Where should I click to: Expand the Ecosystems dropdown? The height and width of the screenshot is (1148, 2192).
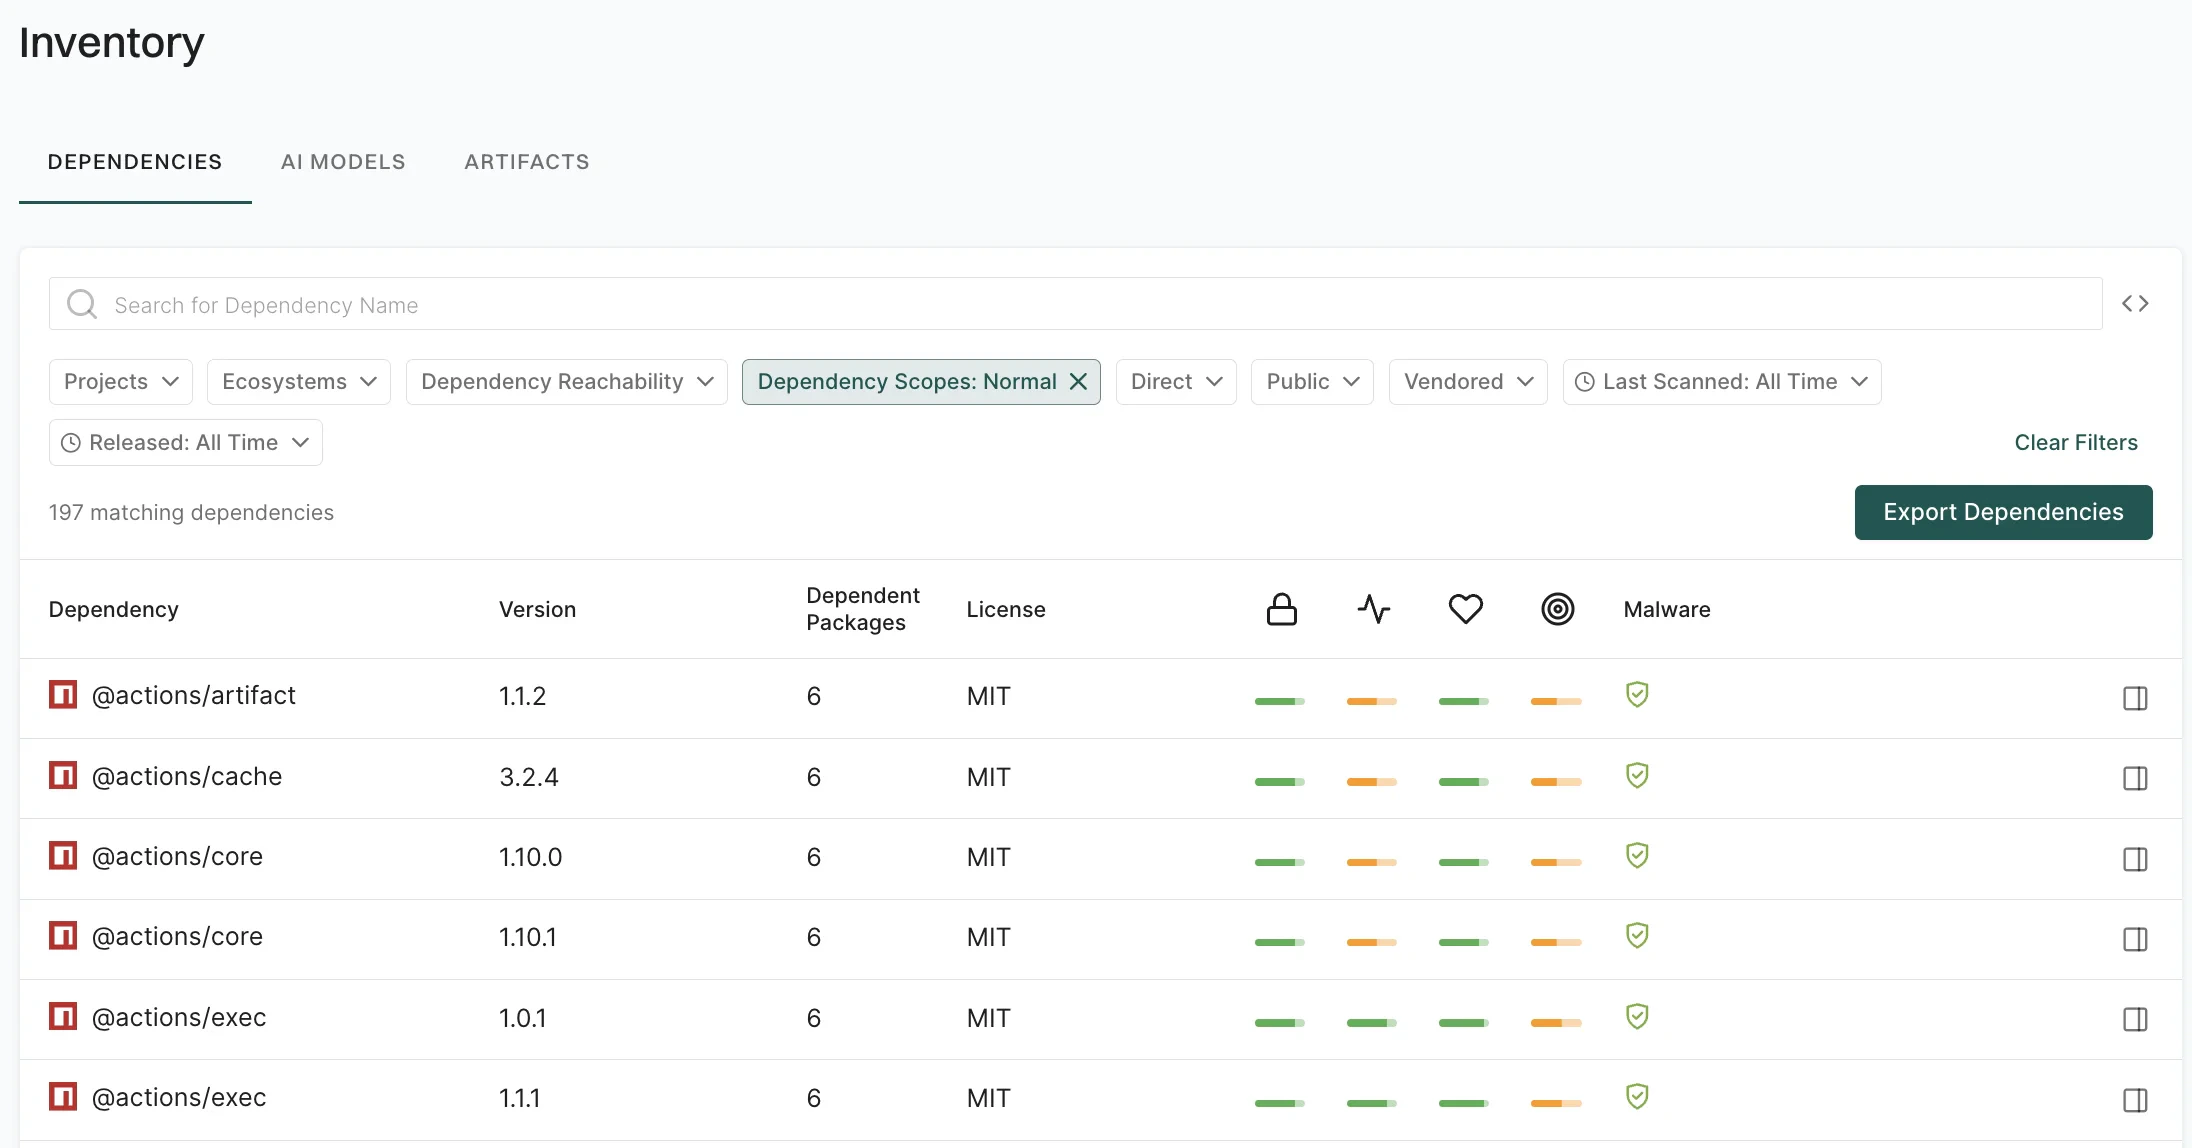pyautogui.click(x=298, y=381)
